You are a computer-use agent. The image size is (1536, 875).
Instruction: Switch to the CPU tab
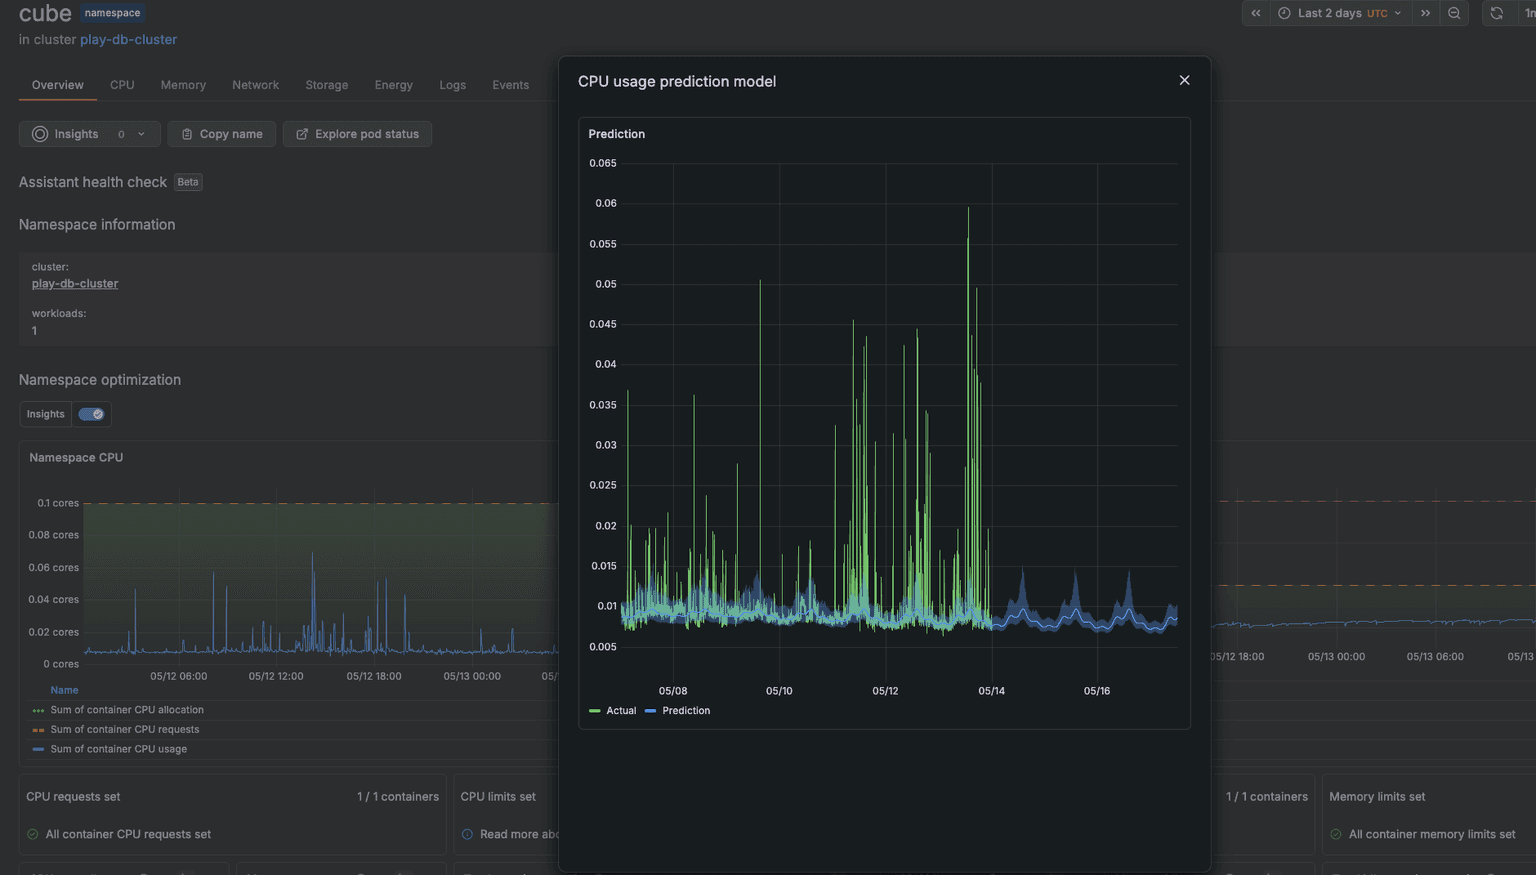pyautogui.click(x=122, y=85)
